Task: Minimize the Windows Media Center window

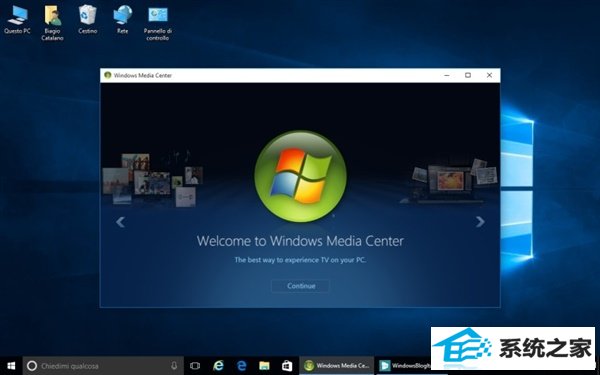Action: [x=447, y=75]
